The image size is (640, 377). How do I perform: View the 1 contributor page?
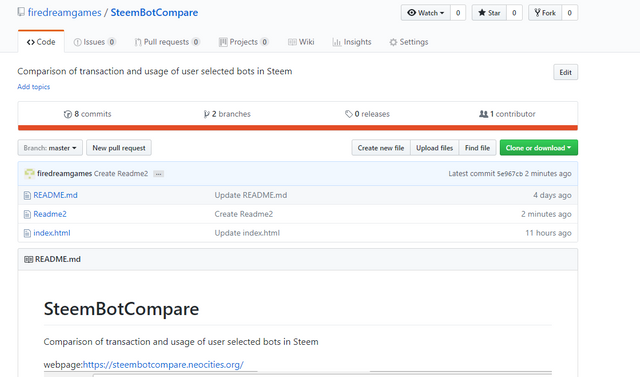click(507, 114)
